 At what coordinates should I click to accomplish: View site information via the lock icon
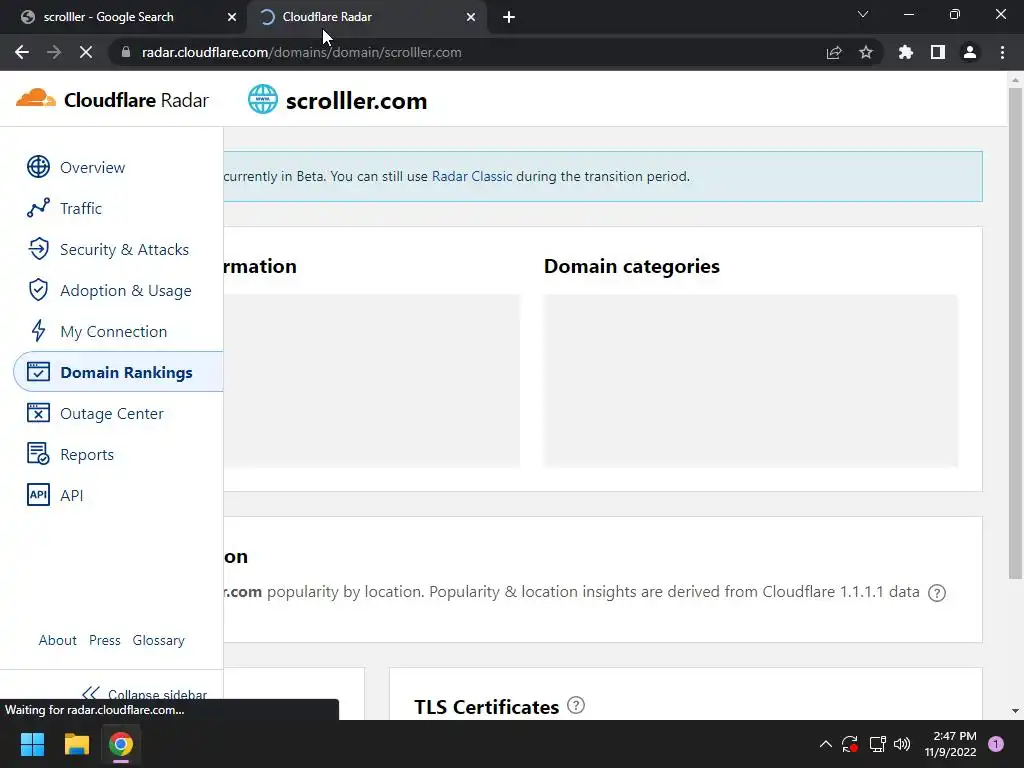point(126,52)
